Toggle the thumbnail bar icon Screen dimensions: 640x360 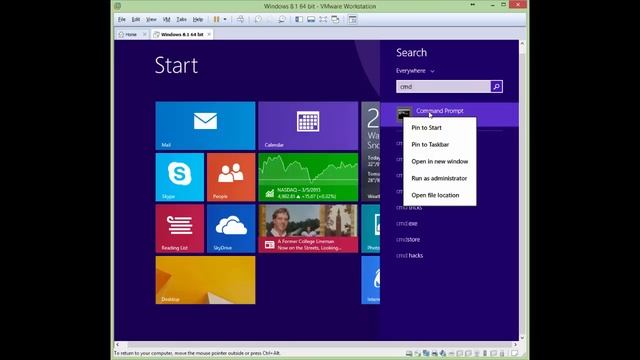point(311,19)
